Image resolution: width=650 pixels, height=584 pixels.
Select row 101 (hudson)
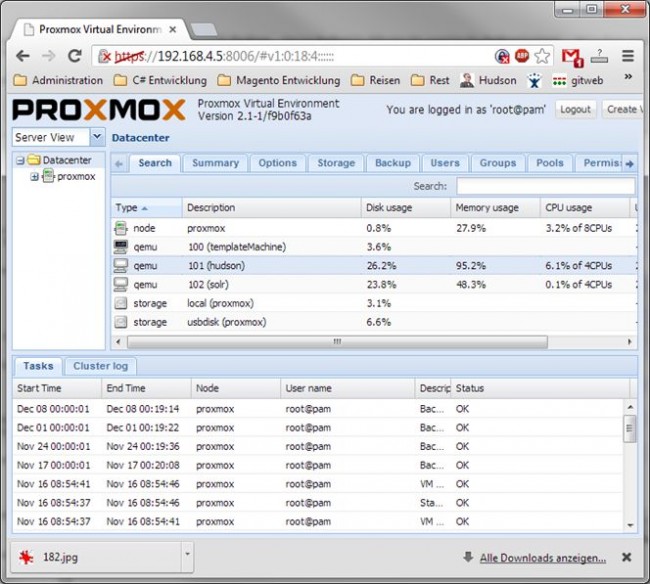tap(374, 266)
